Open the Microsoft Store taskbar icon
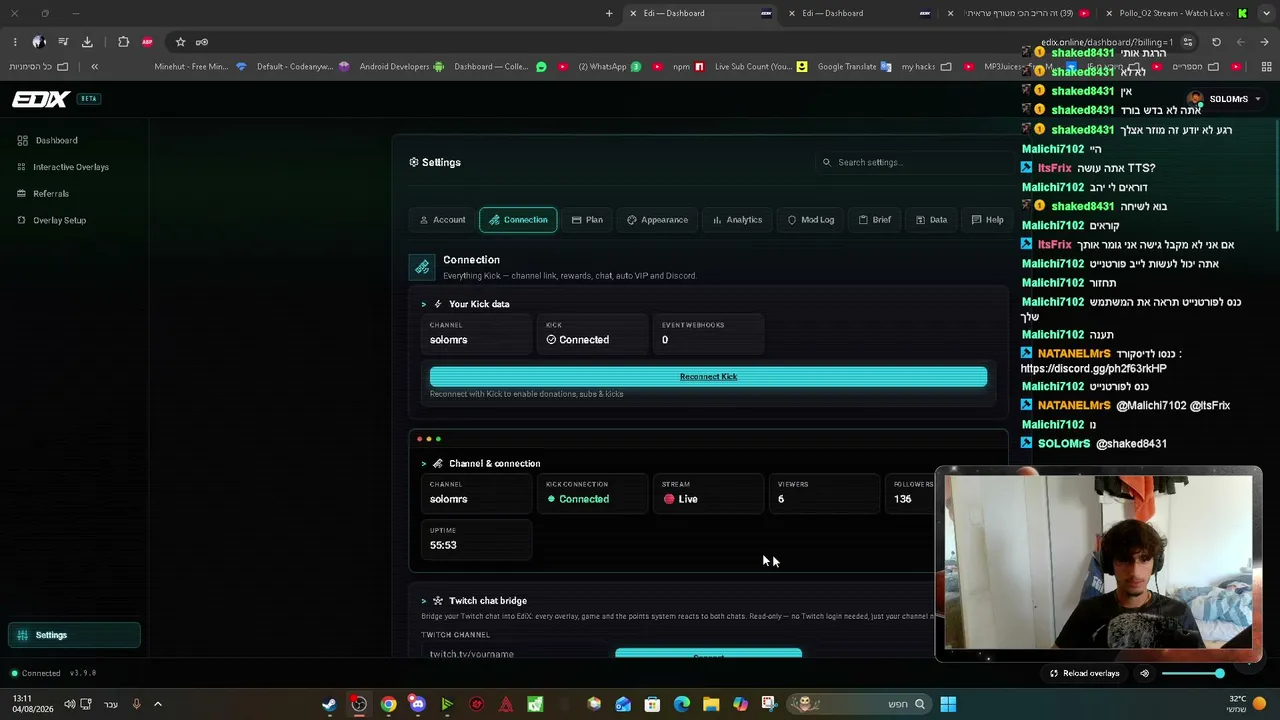The height and width of the screenshot is (720, 1280). [x=652, y=704]
